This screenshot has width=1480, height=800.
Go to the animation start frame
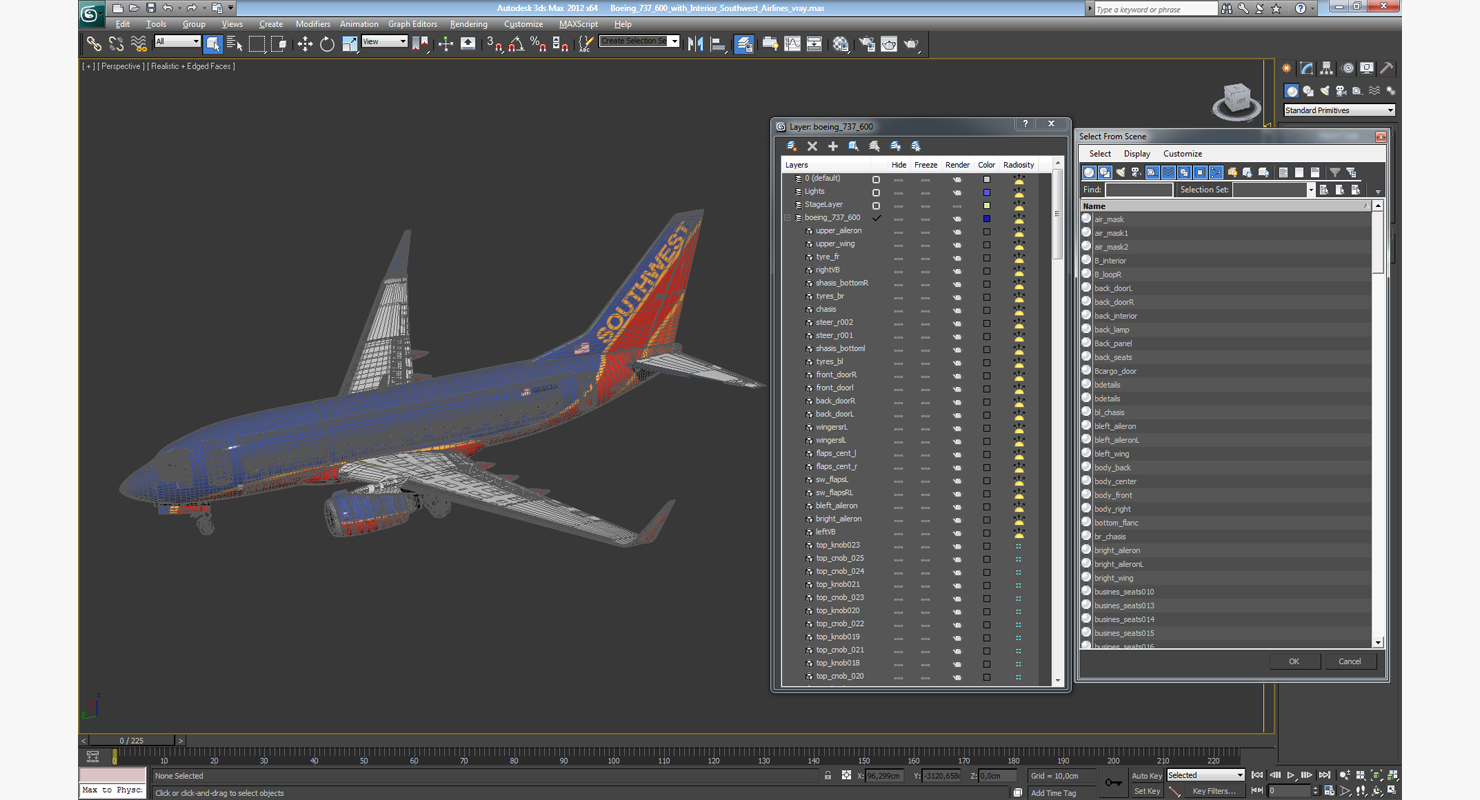click(x=1258, y=775)
